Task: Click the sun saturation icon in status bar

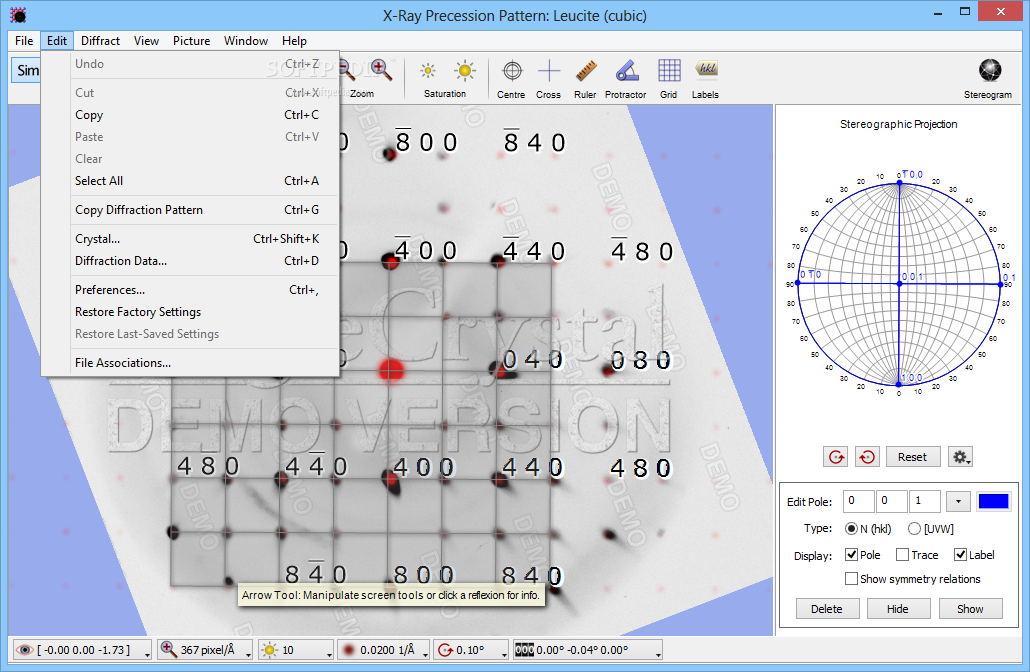Action: click(x=269, y=650)
